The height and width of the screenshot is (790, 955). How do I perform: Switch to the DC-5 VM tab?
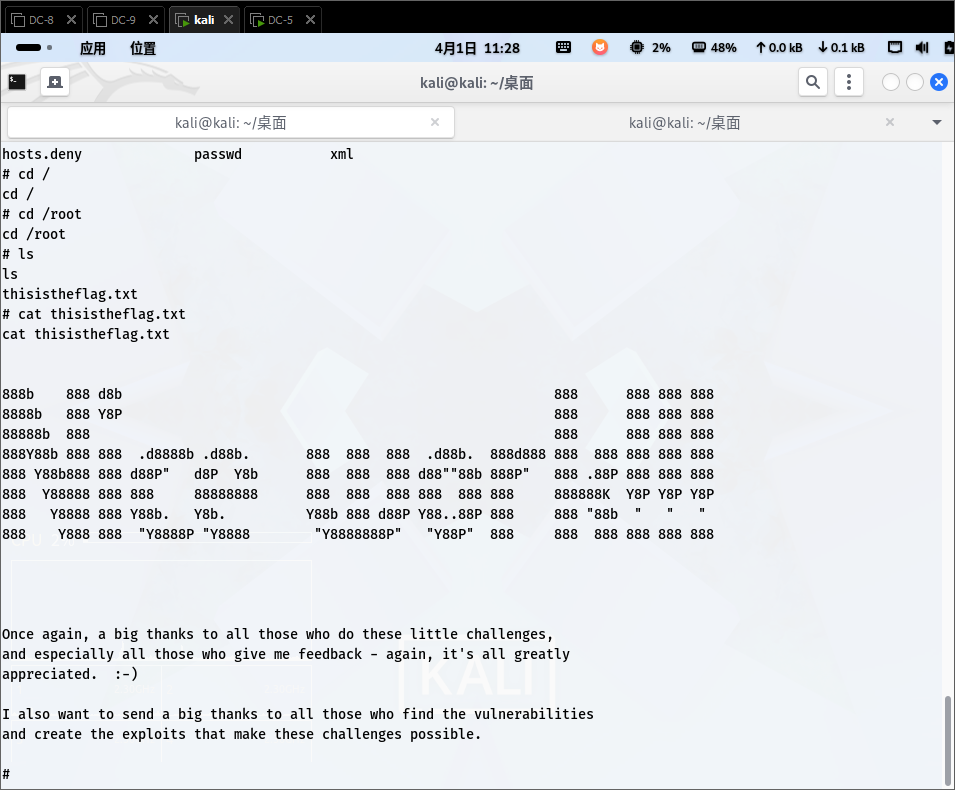pyautogui.click(x=280, y=19)
